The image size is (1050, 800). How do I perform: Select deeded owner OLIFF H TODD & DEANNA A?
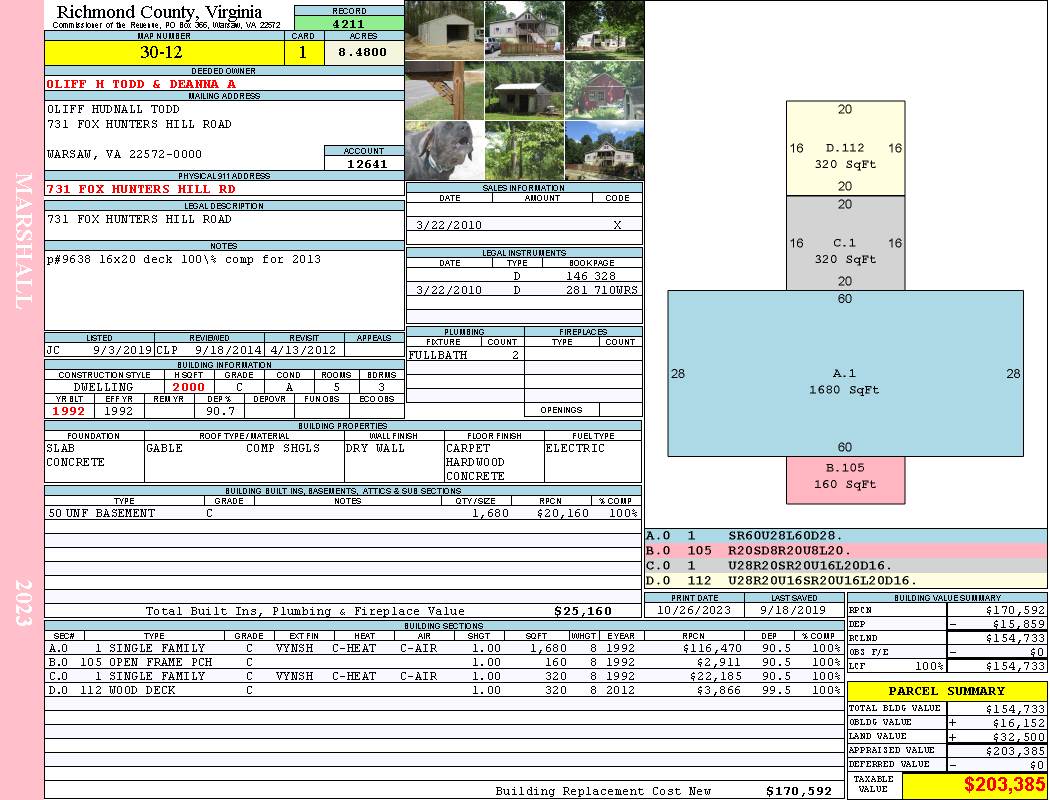click(x=141, y=84)
